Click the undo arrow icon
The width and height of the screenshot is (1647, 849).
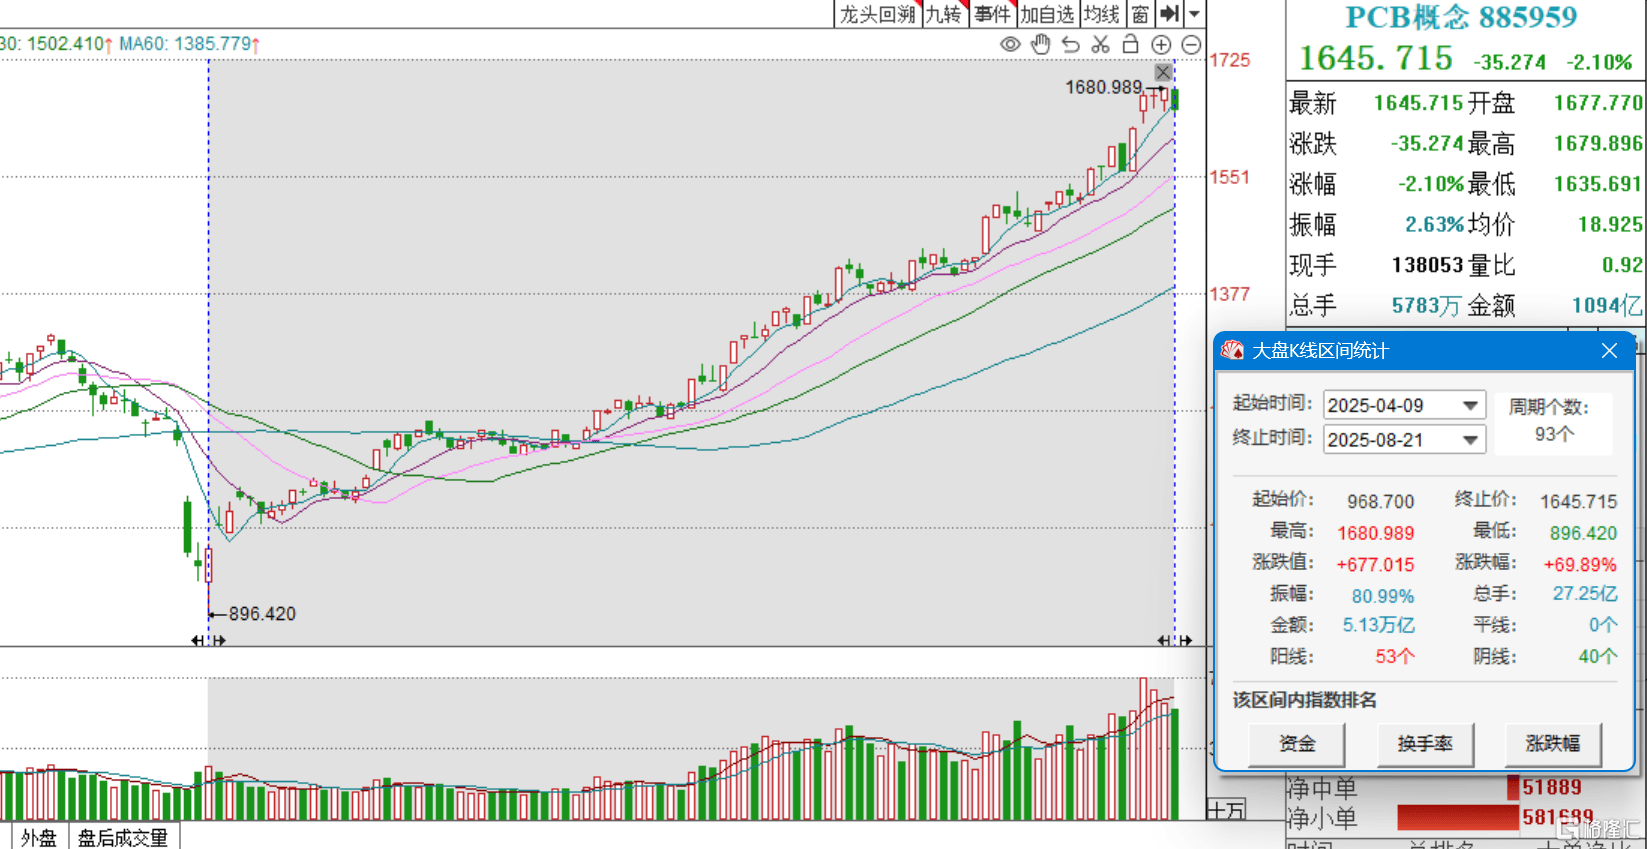[1071, 44]
